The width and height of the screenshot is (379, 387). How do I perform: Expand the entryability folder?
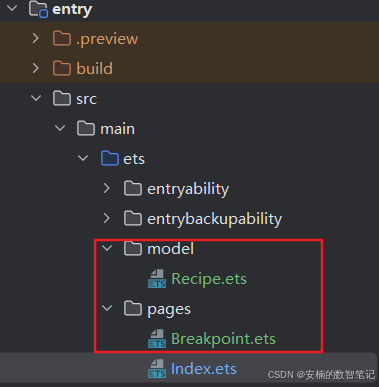(107, 188)
